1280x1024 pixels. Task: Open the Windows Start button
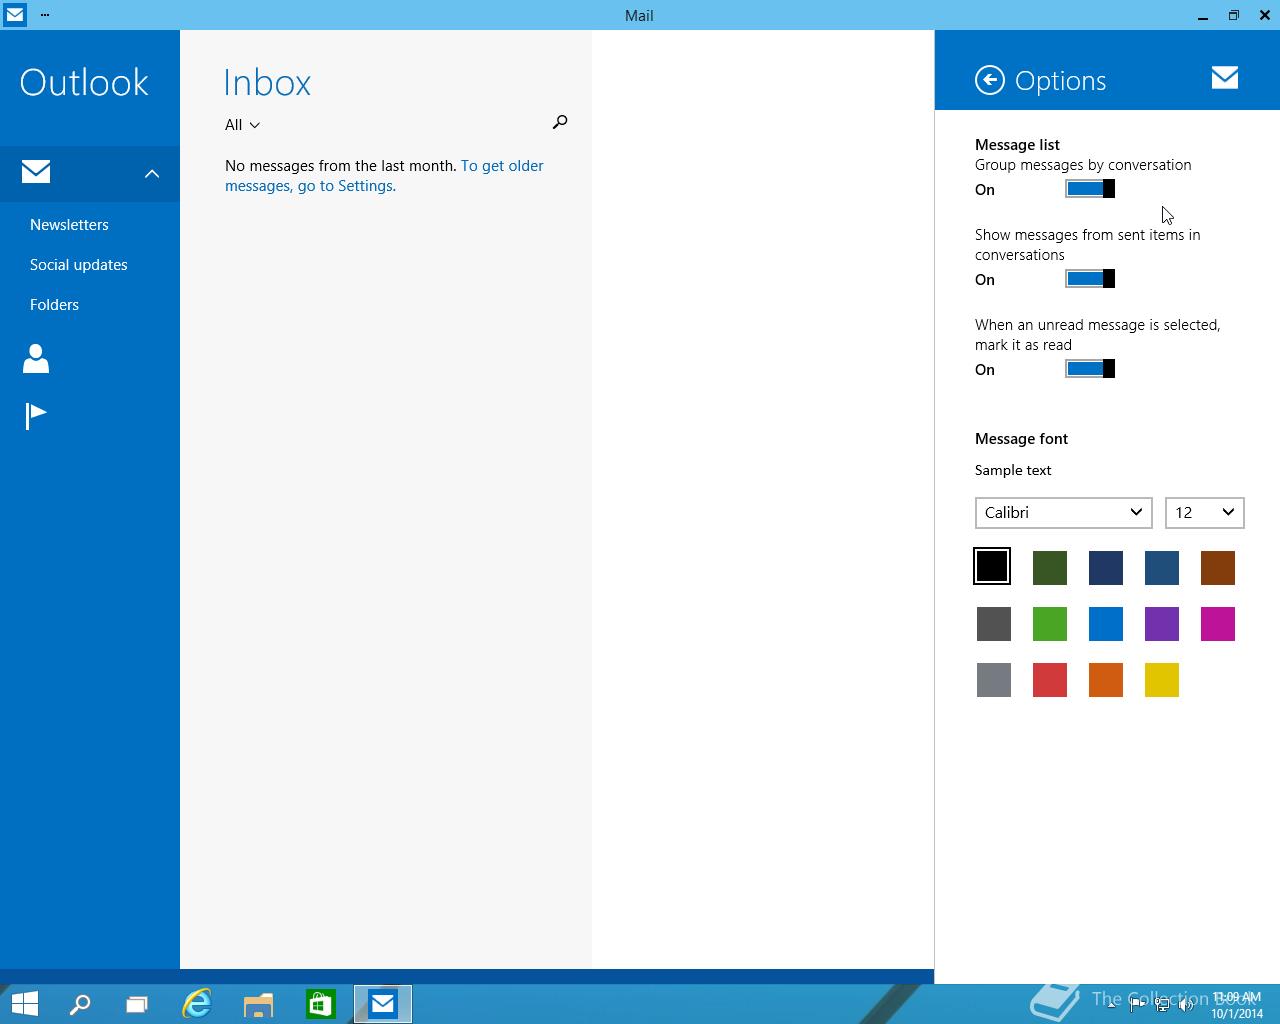(24, 1003)
